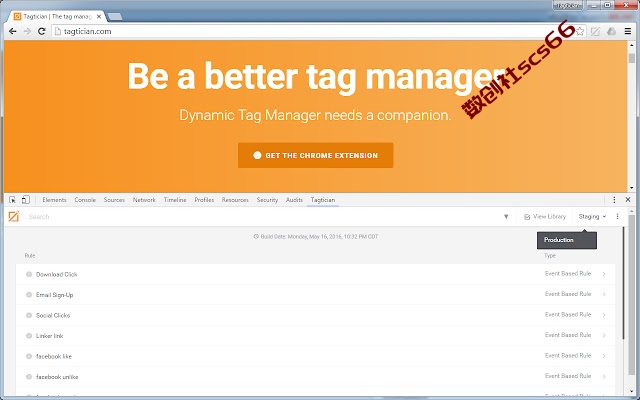Screen dimensions: 640x400
Task: Expand the facebook unlike rule chevron
Action: pyautogui.click(x=604, y=376)
